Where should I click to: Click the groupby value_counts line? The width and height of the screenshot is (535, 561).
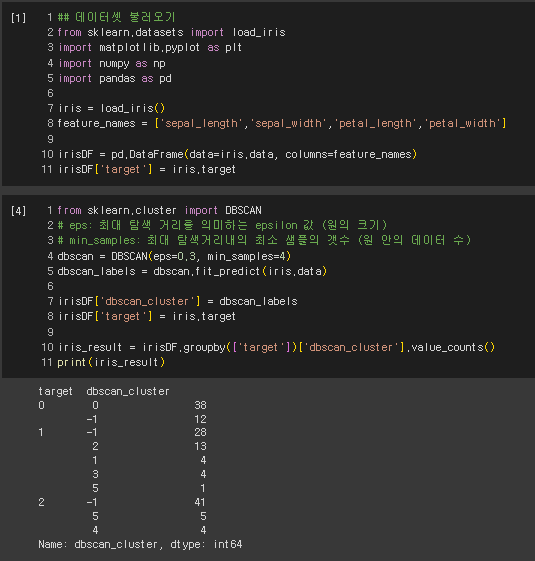tap(276, 347)
